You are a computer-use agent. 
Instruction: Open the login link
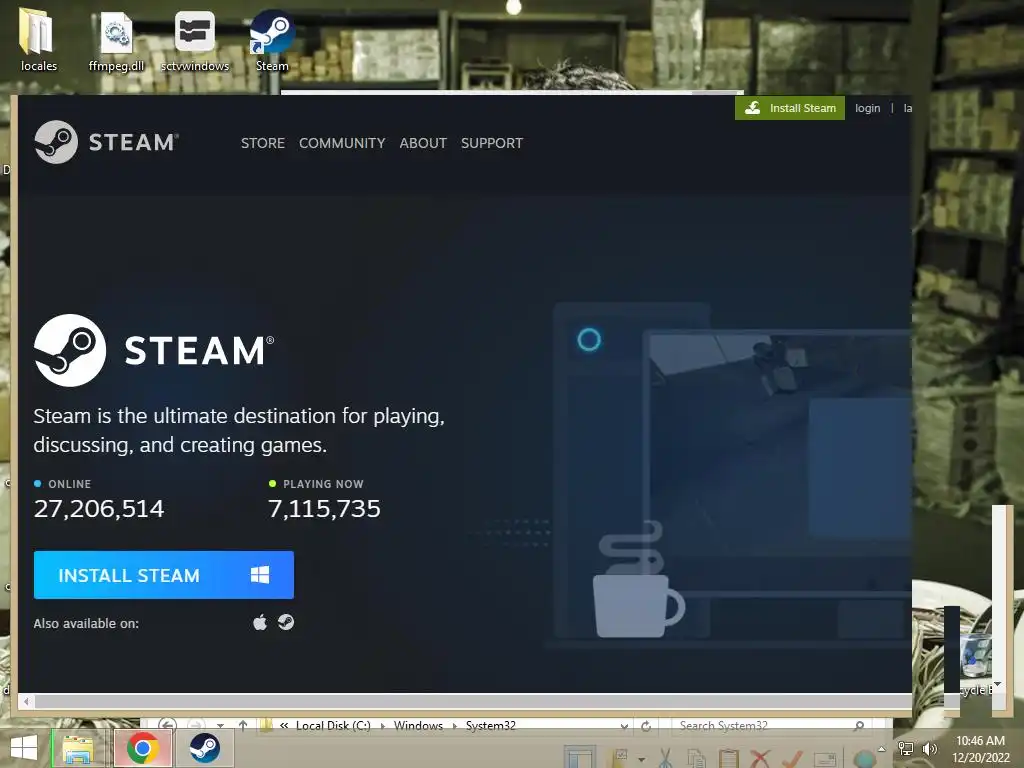[867, 108]
